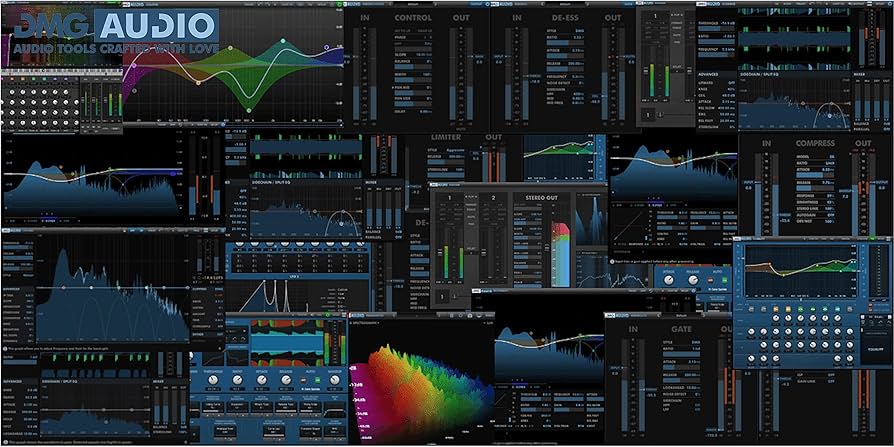Image resolution: width=894 pixels, height=447 pixels.
Task: Toggle NOISE DETECT in the GATE panel
Action: (x=681, y=395)
